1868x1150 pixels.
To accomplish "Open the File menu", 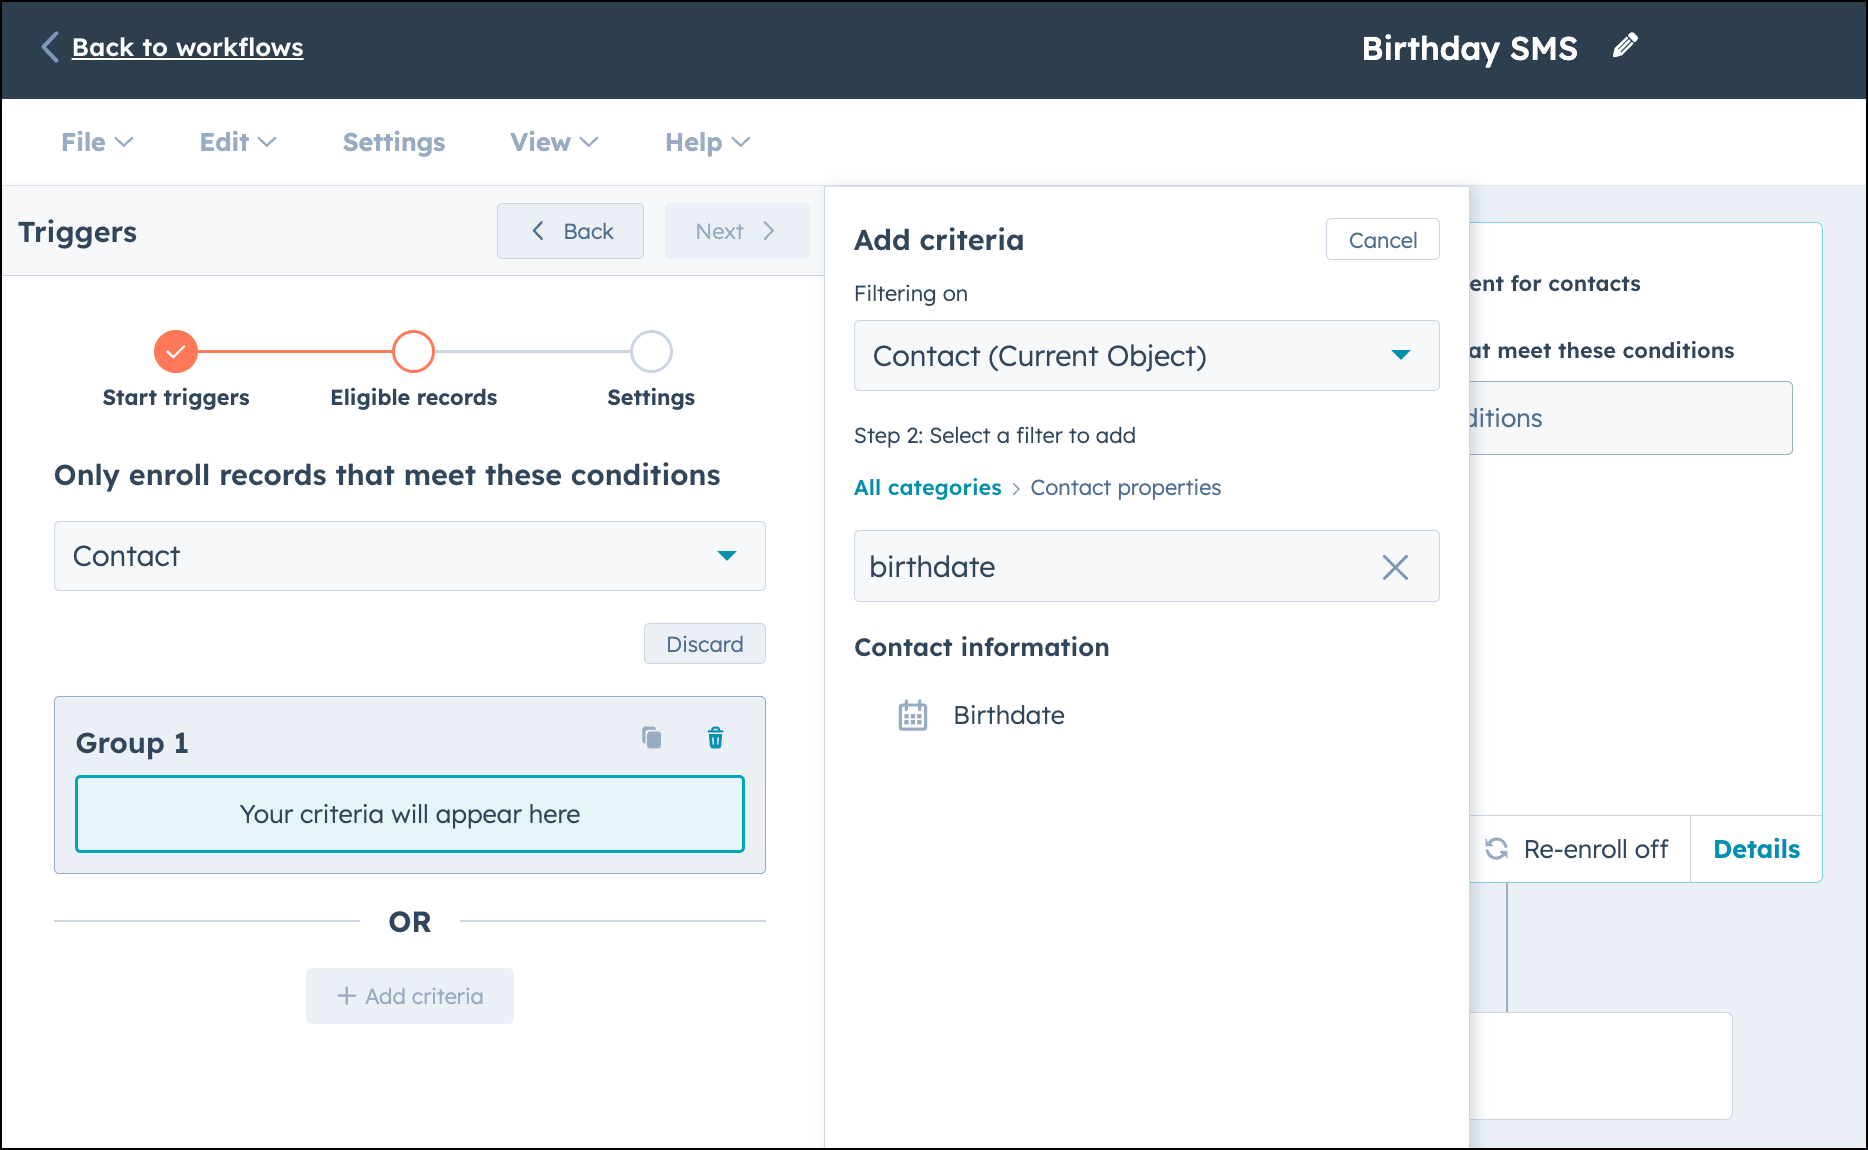I will tap(97, 142).
